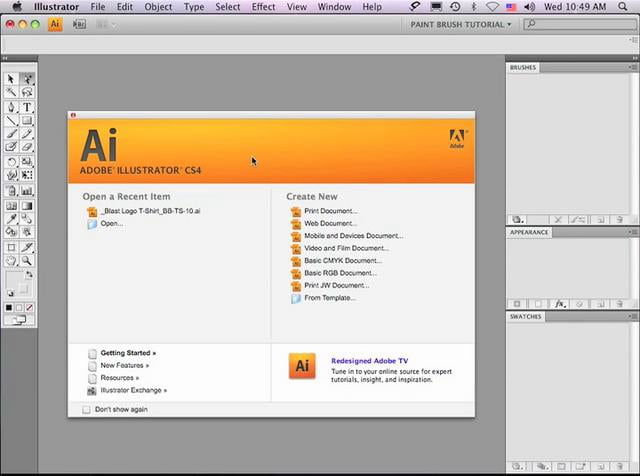Open Adobe Bridge from the application bar
Image resolution: width=640 pixels, height=476 pixels.
click(x=79, y=24)
